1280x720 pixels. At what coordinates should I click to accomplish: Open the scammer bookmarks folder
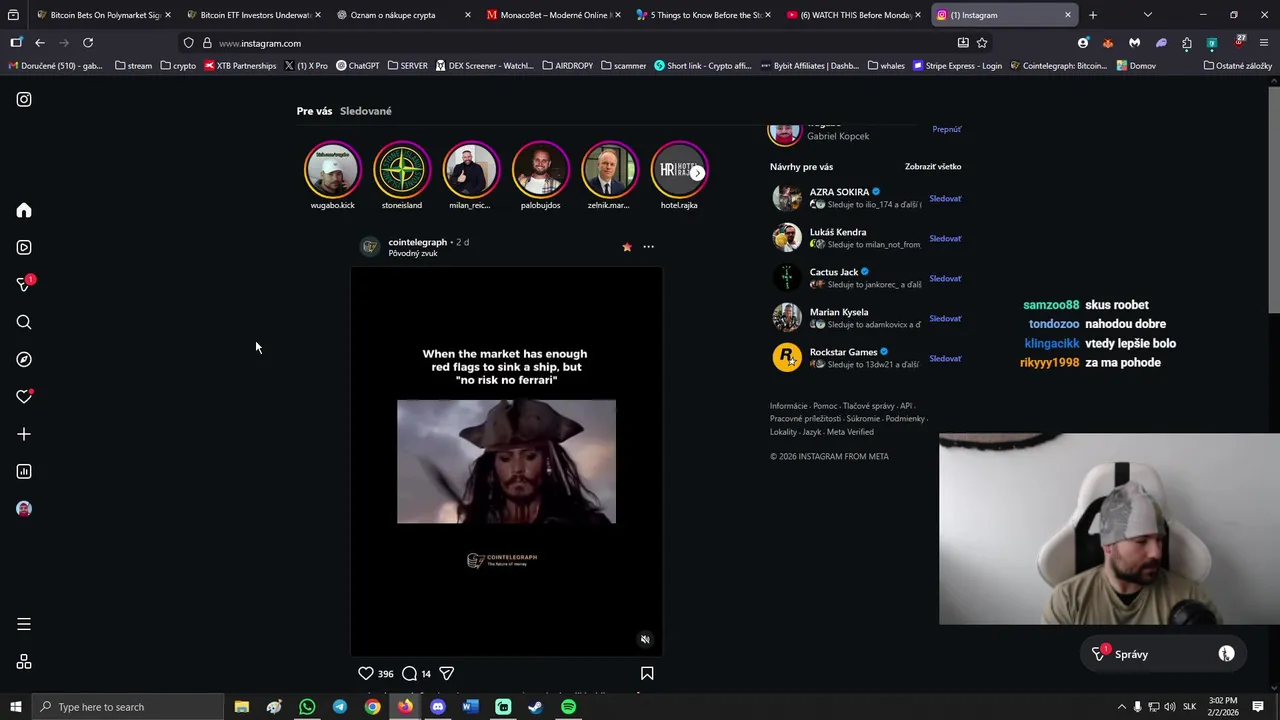point(623,66)
